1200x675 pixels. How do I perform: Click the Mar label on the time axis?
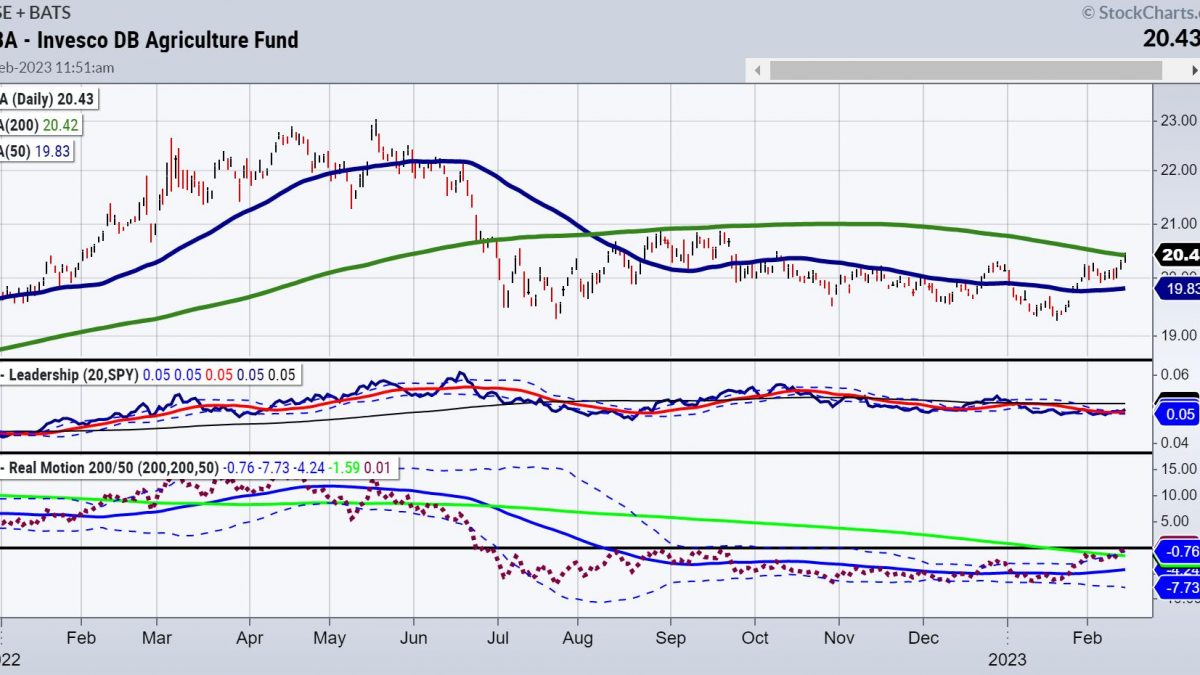pos(156,637)
